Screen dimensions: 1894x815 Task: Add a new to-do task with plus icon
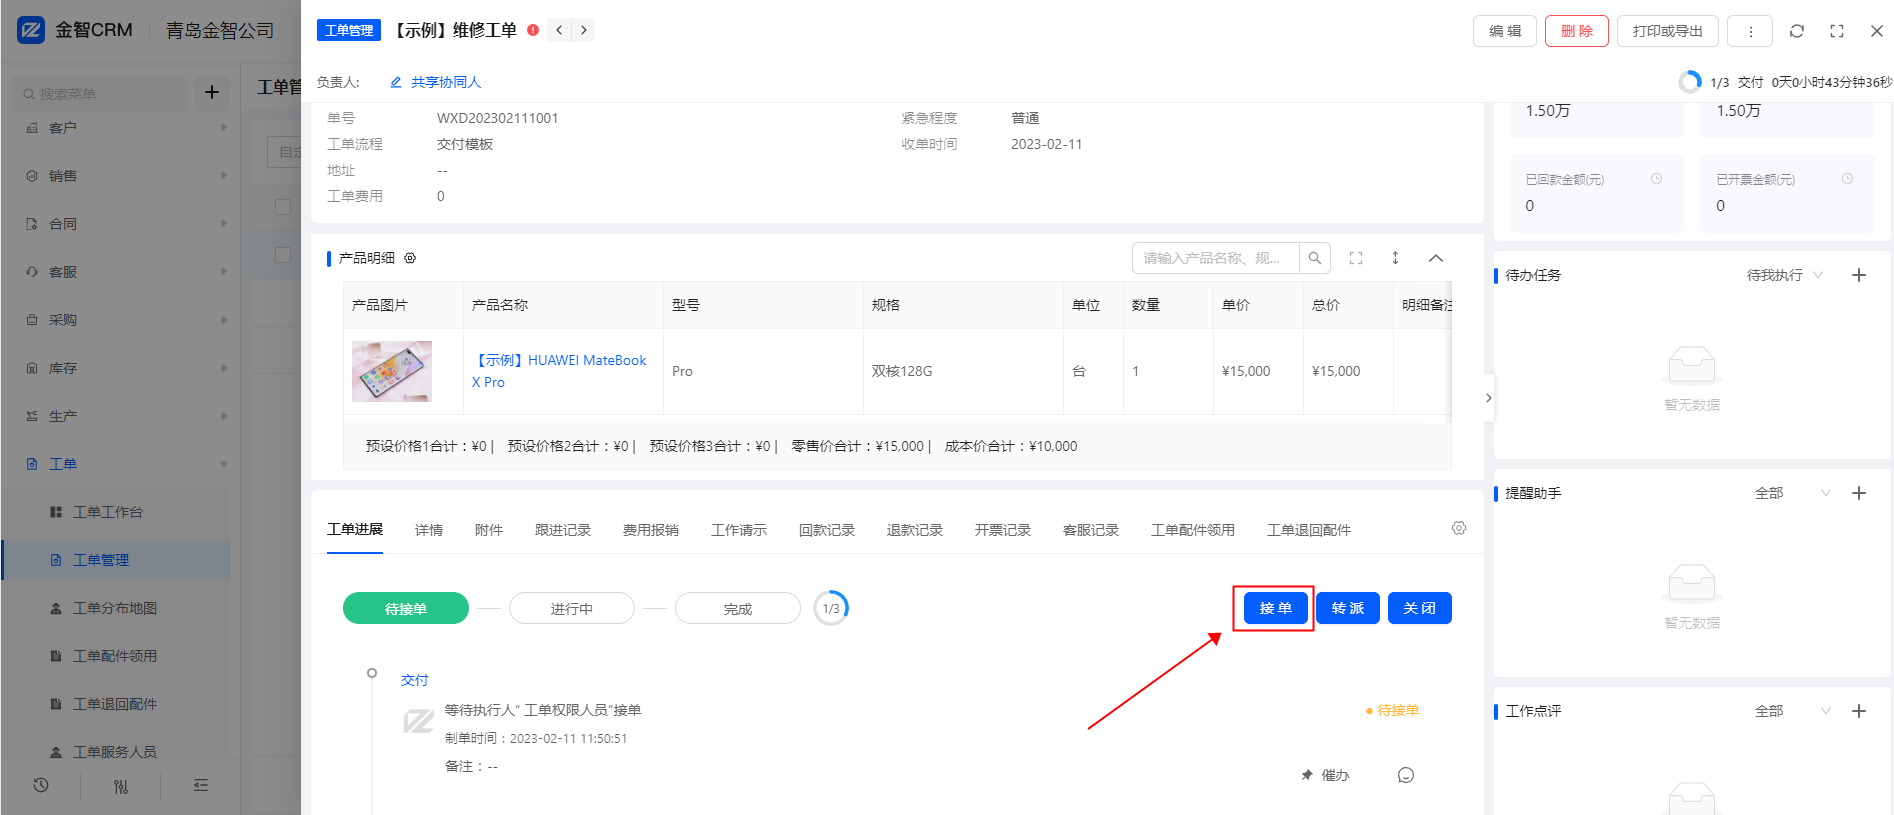pyautogui.click(x=1858, y=275)
